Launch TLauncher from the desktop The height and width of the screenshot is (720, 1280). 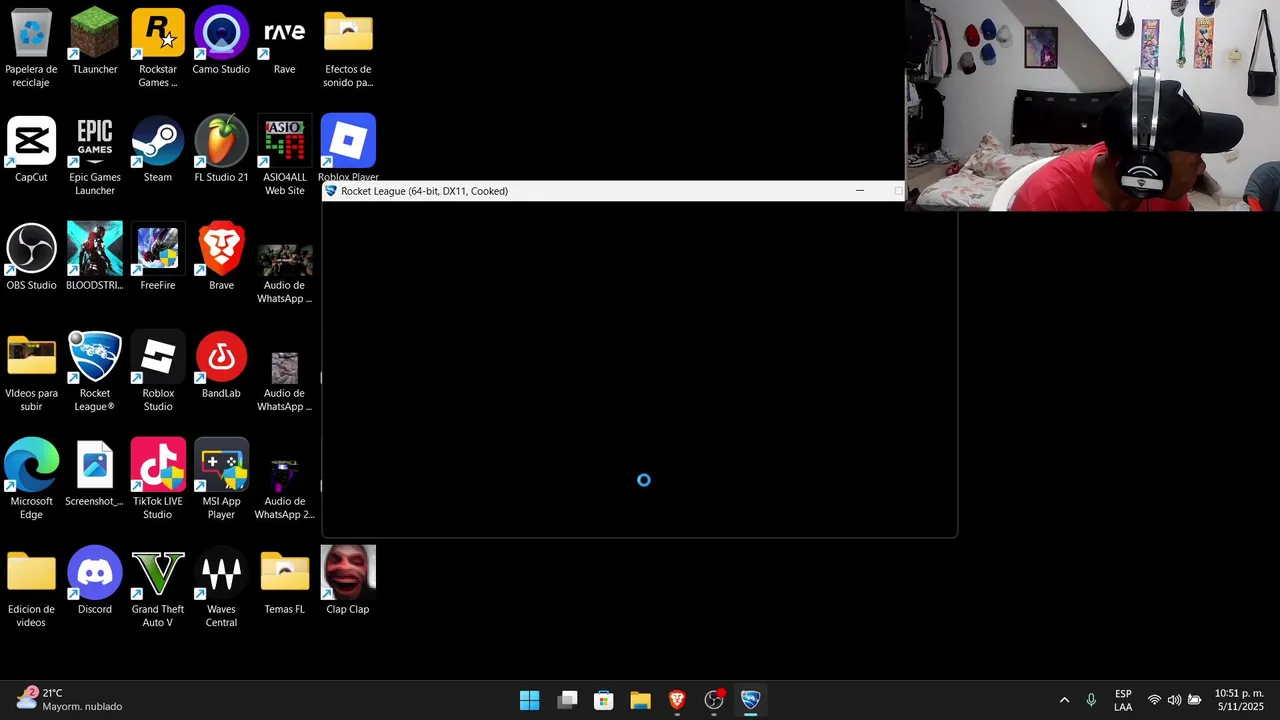coord(95,41)
